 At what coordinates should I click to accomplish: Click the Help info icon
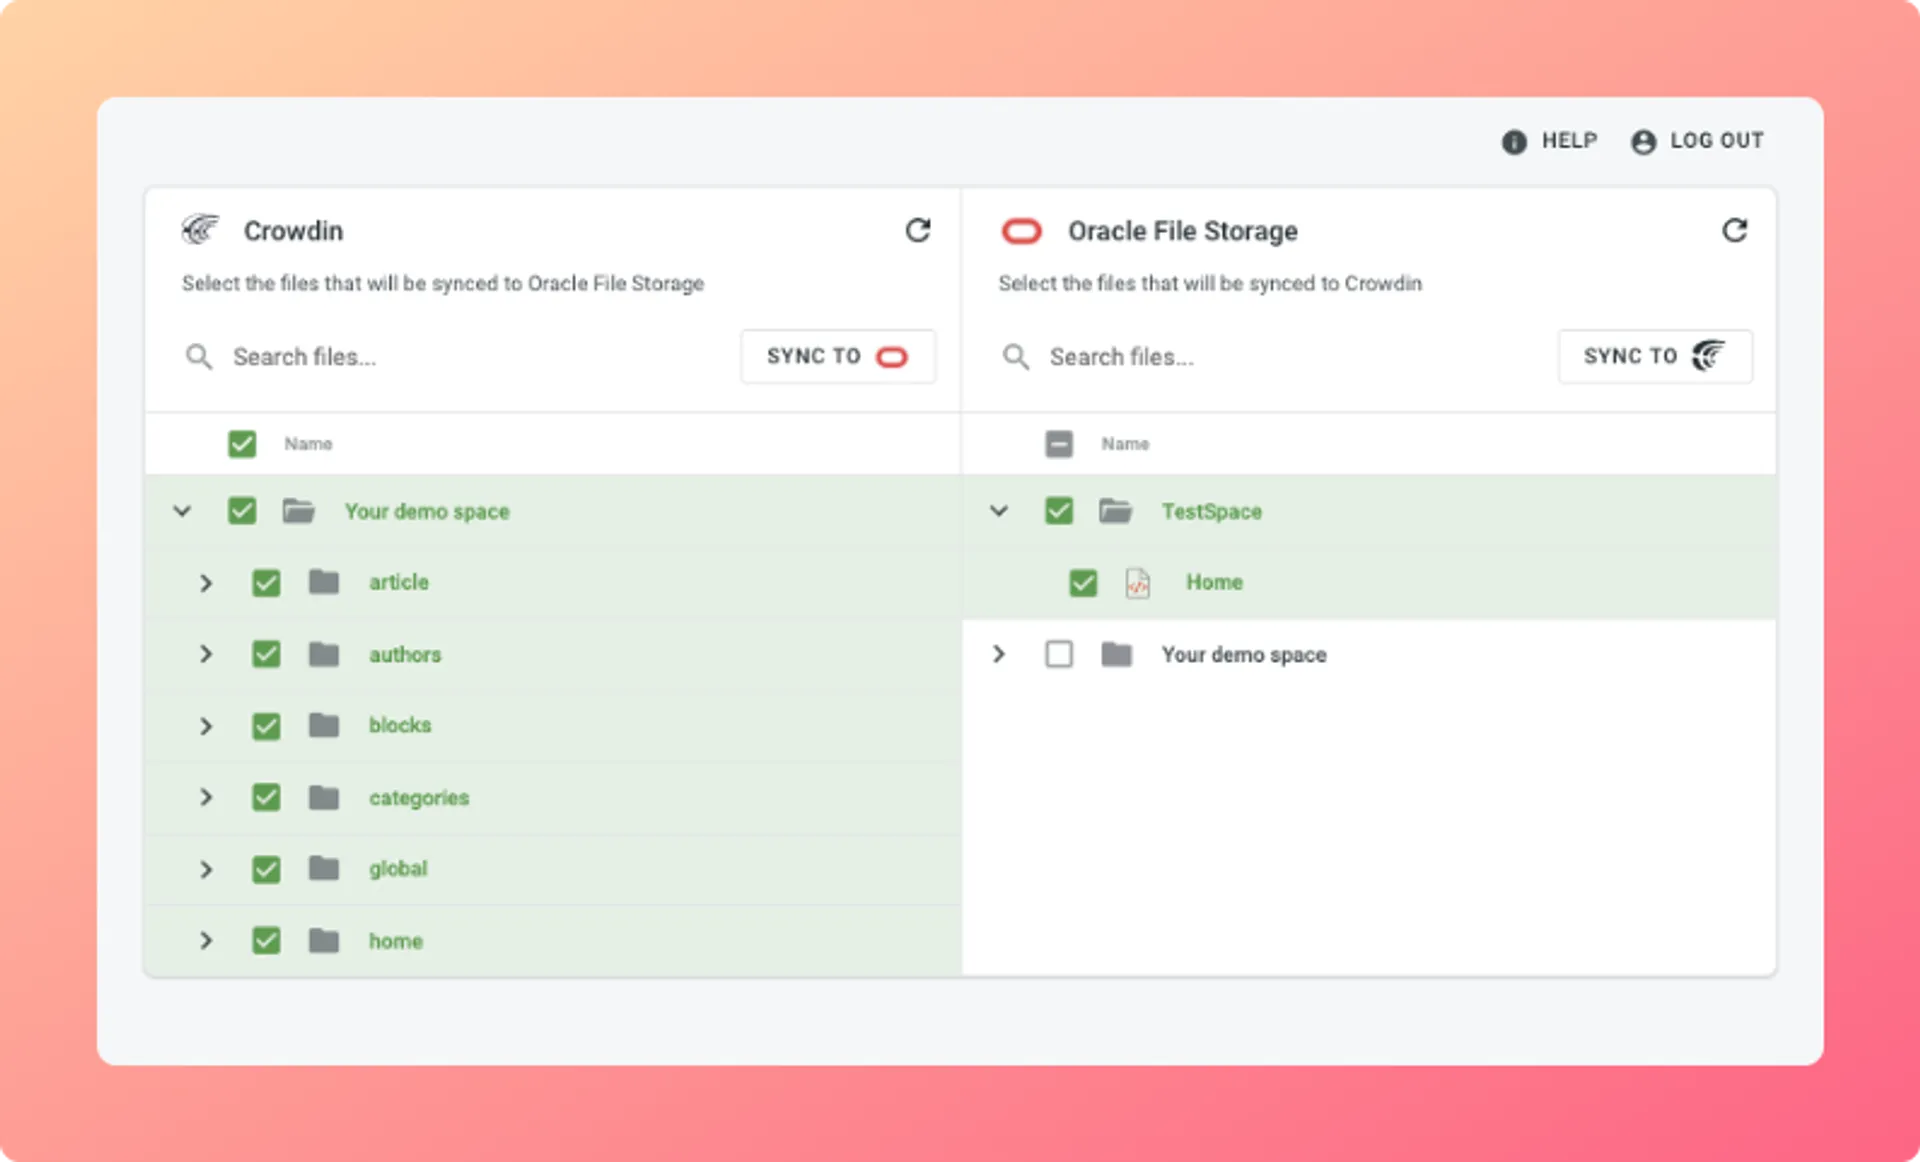coord(1514,142)
